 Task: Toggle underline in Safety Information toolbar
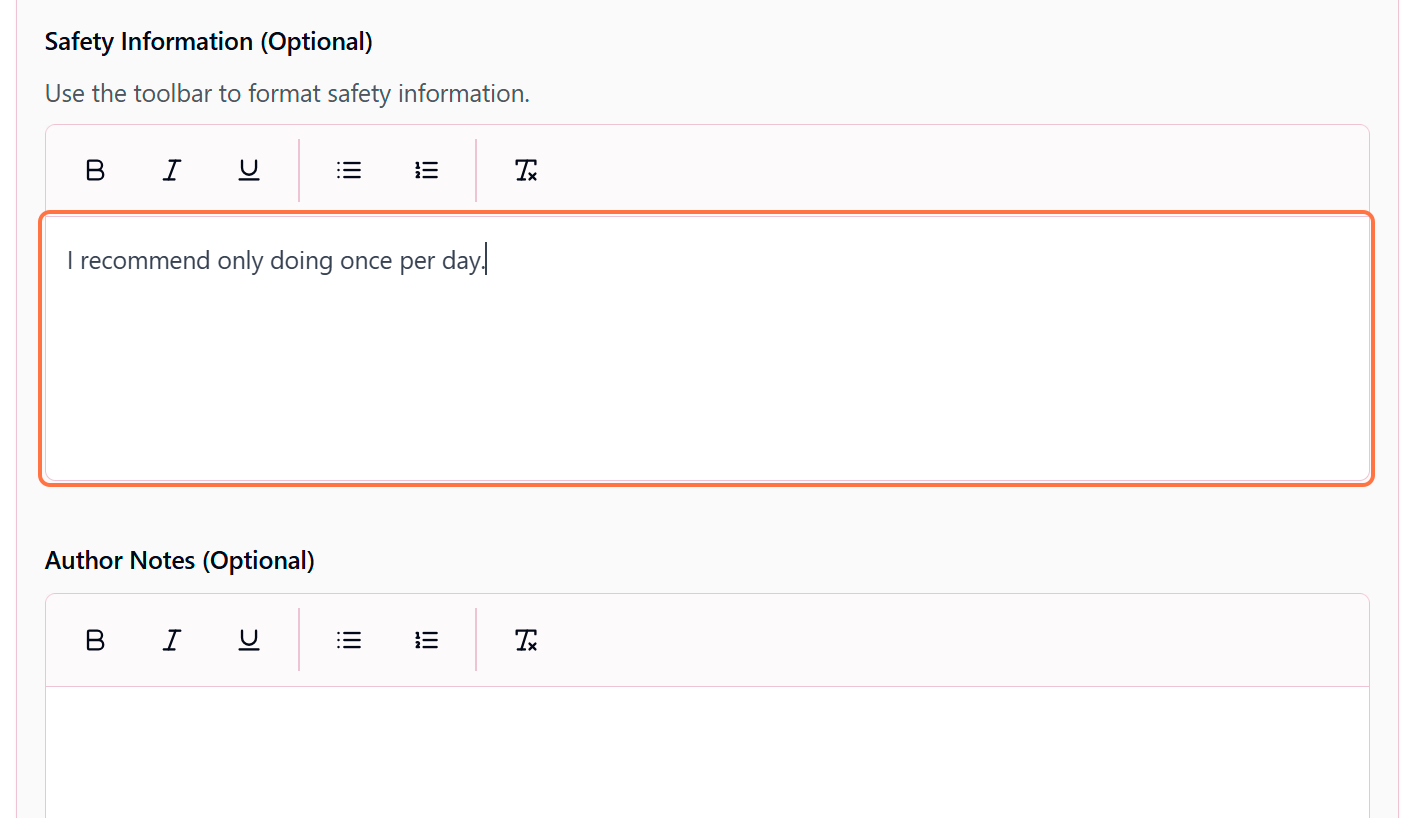coord(249,171)
